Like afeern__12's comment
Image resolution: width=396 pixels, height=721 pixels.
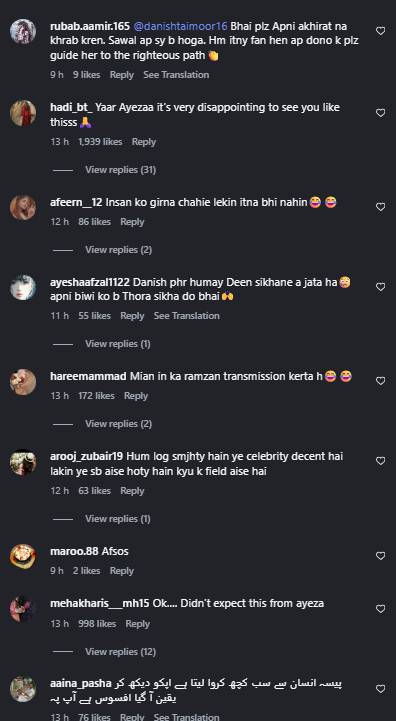click(x=380, y=207)
